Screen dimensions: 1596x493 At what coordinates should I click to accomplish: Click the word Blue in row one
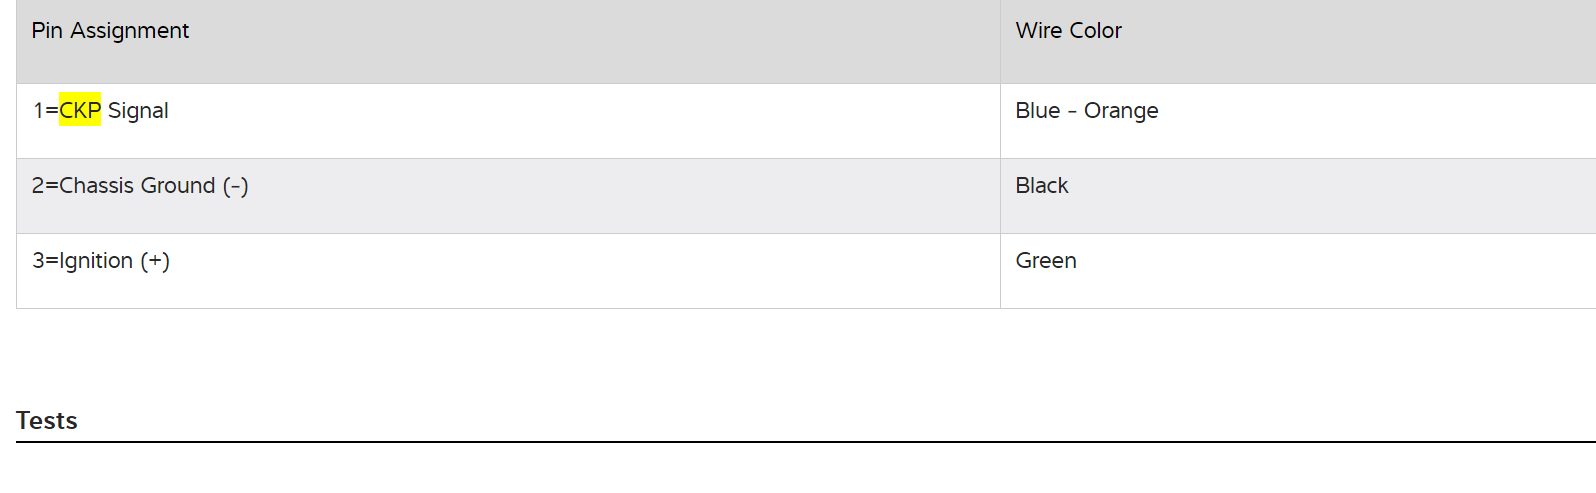pos(1037,111)
